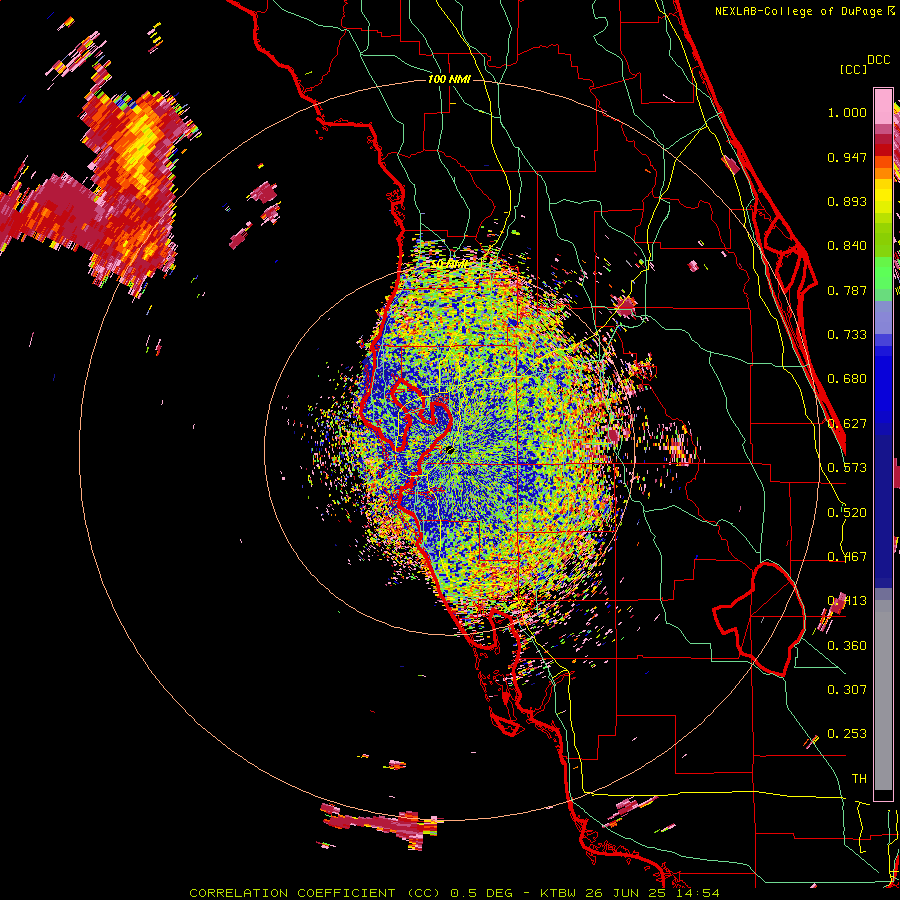Click the 0.520 value on the color scale

(847, 513)
